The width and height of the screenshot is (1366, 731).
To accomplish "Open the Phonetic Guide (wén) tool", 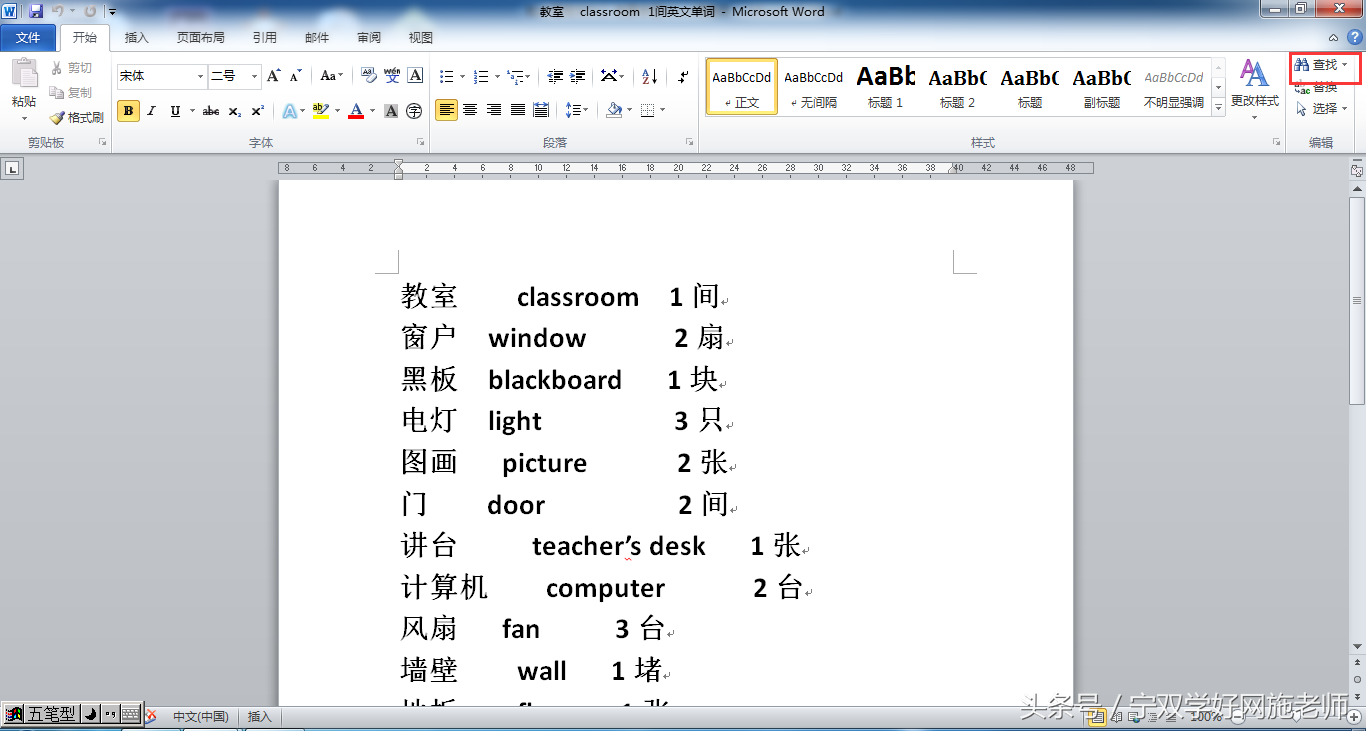I will (392, 76).
